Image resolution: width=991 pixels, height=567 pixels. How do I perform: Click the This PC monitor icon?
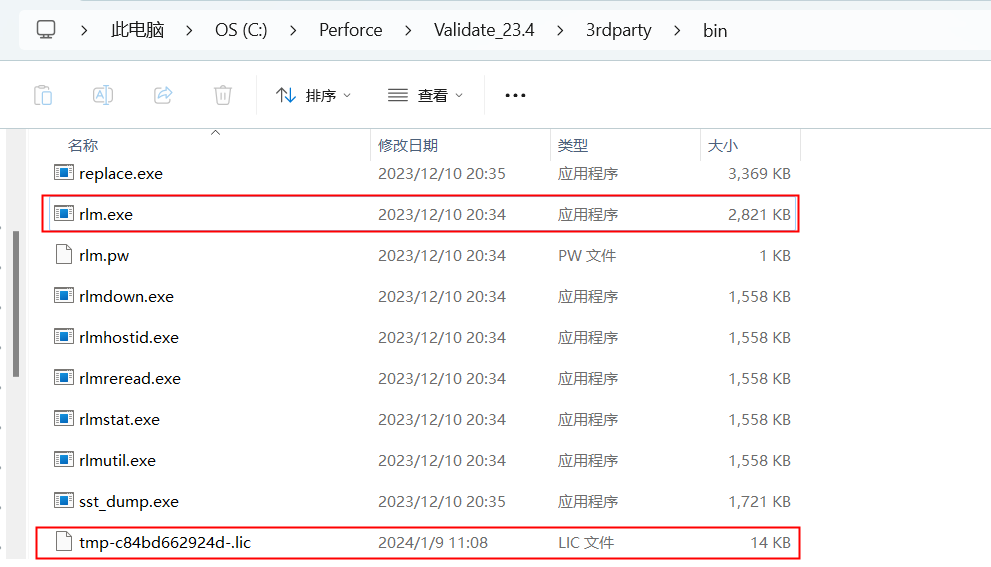46,30
